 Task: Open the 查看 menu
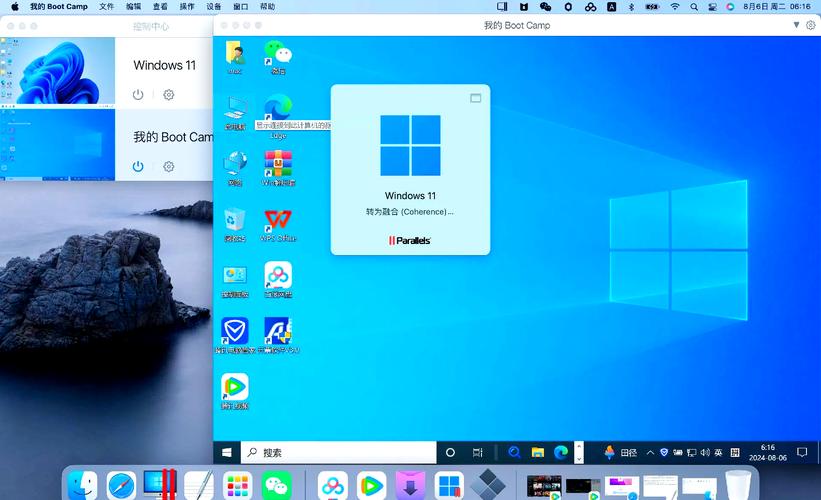tap(160, 7)
